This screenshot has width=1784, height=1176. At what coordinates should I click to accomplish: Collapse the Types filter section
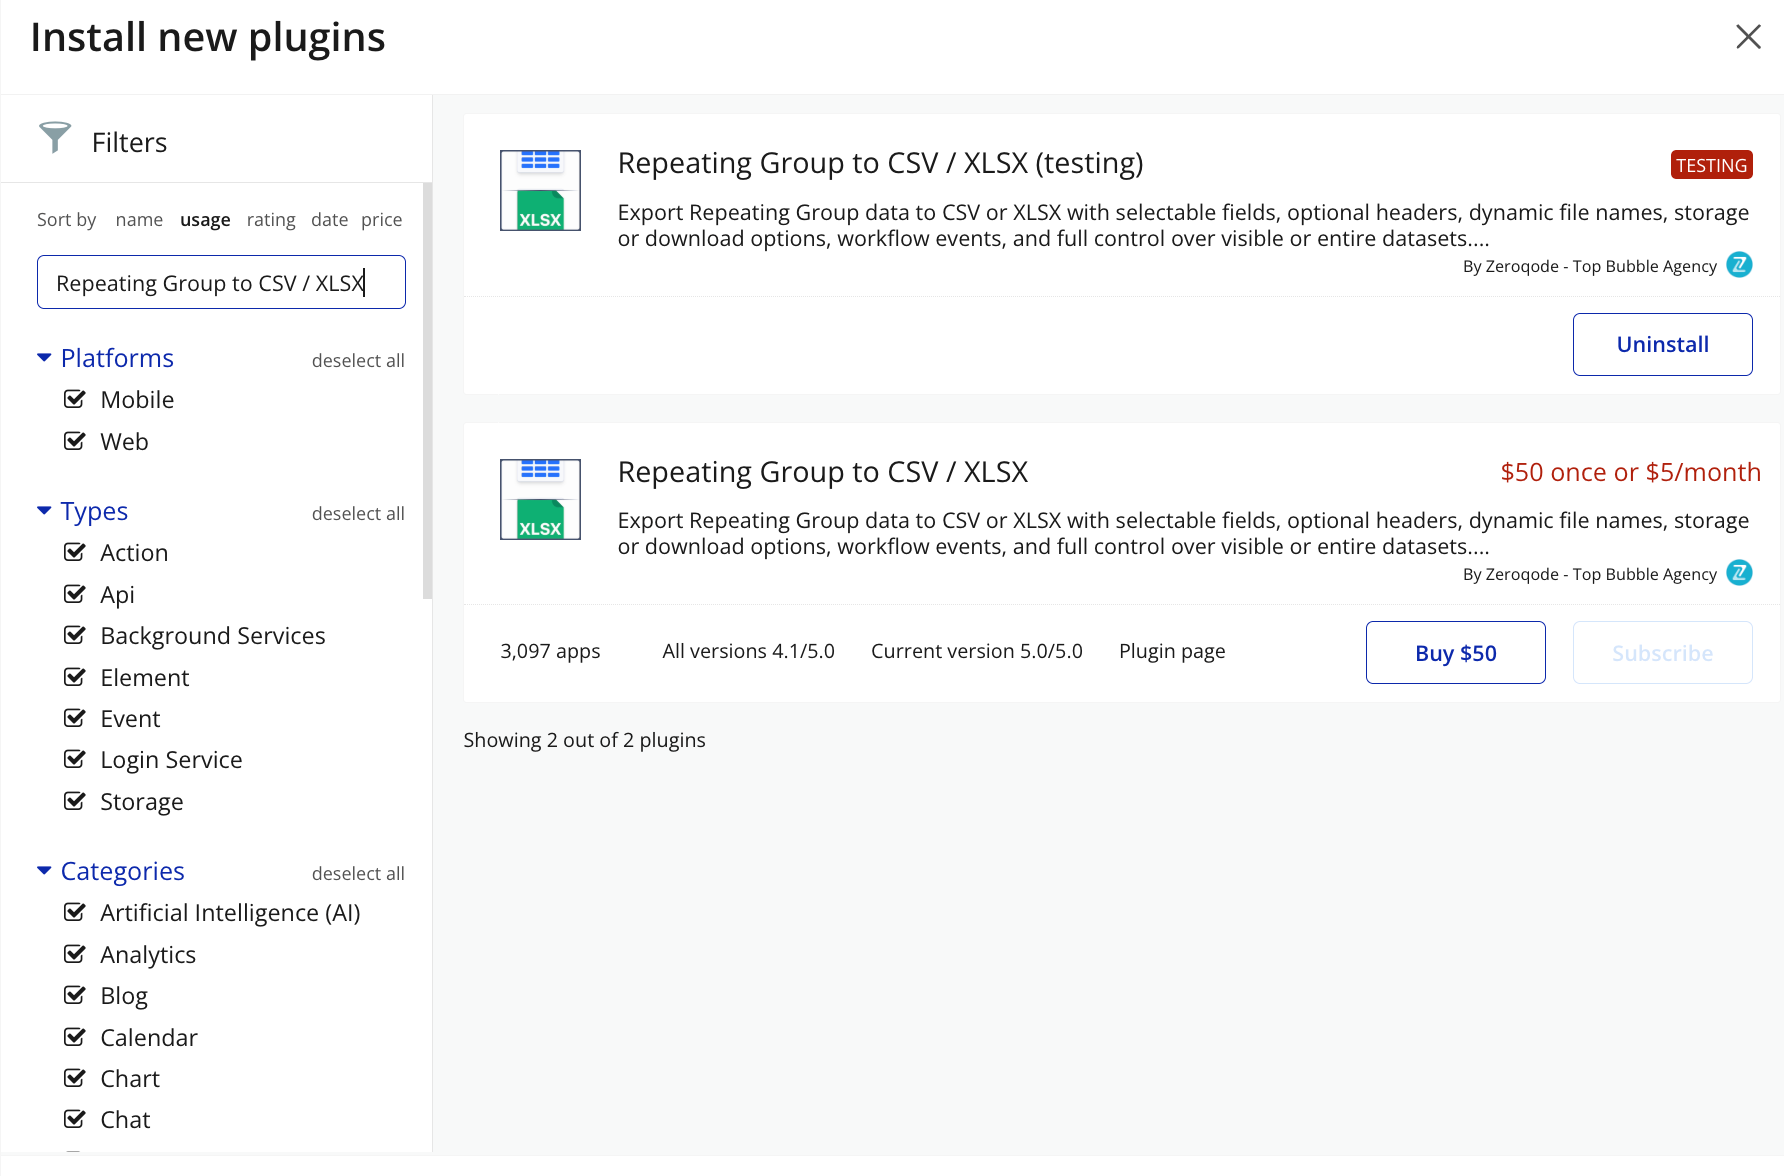pos(44,511)
